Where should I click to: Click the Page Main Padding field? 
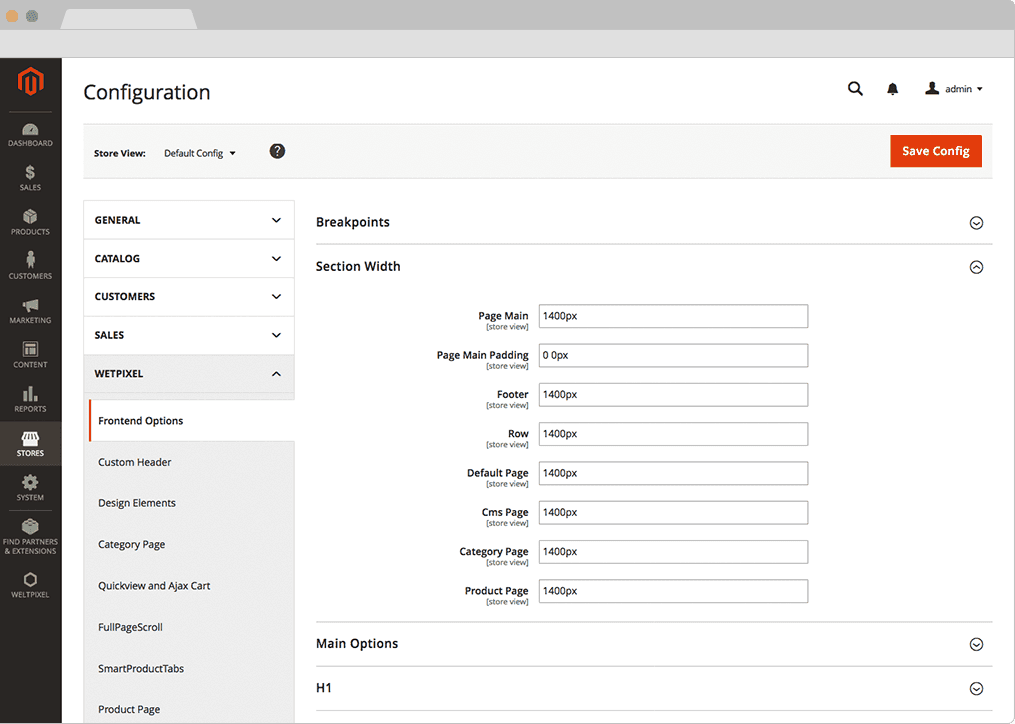pos(672,355)
